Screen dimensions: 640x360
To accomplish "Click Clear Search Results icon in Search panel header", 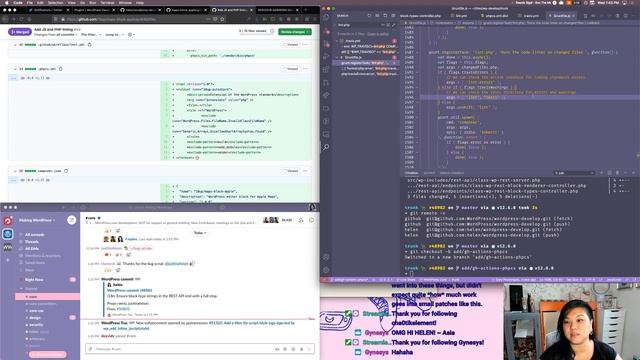I will (377, 16).
